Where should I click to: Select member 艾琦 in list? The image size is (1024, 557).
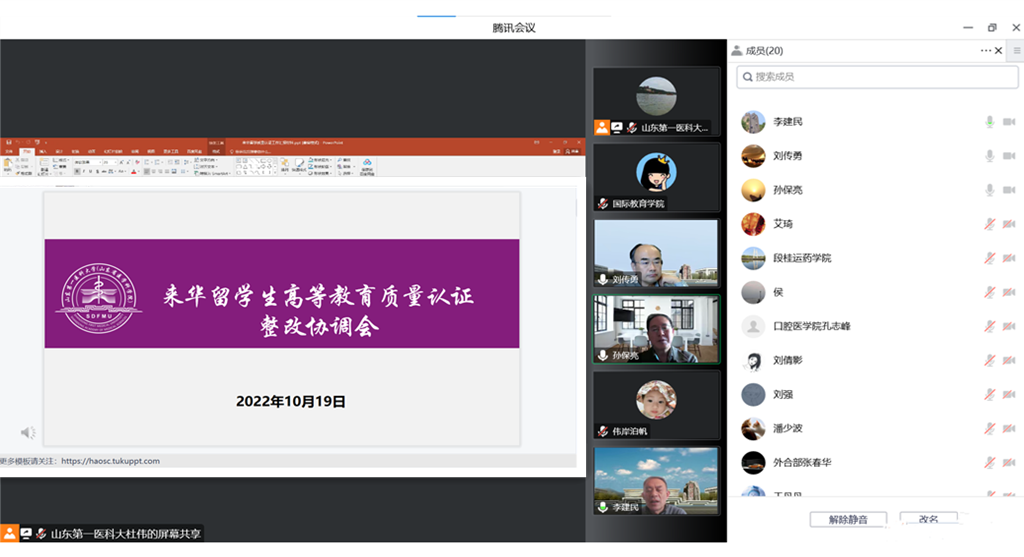coord(877,224)
